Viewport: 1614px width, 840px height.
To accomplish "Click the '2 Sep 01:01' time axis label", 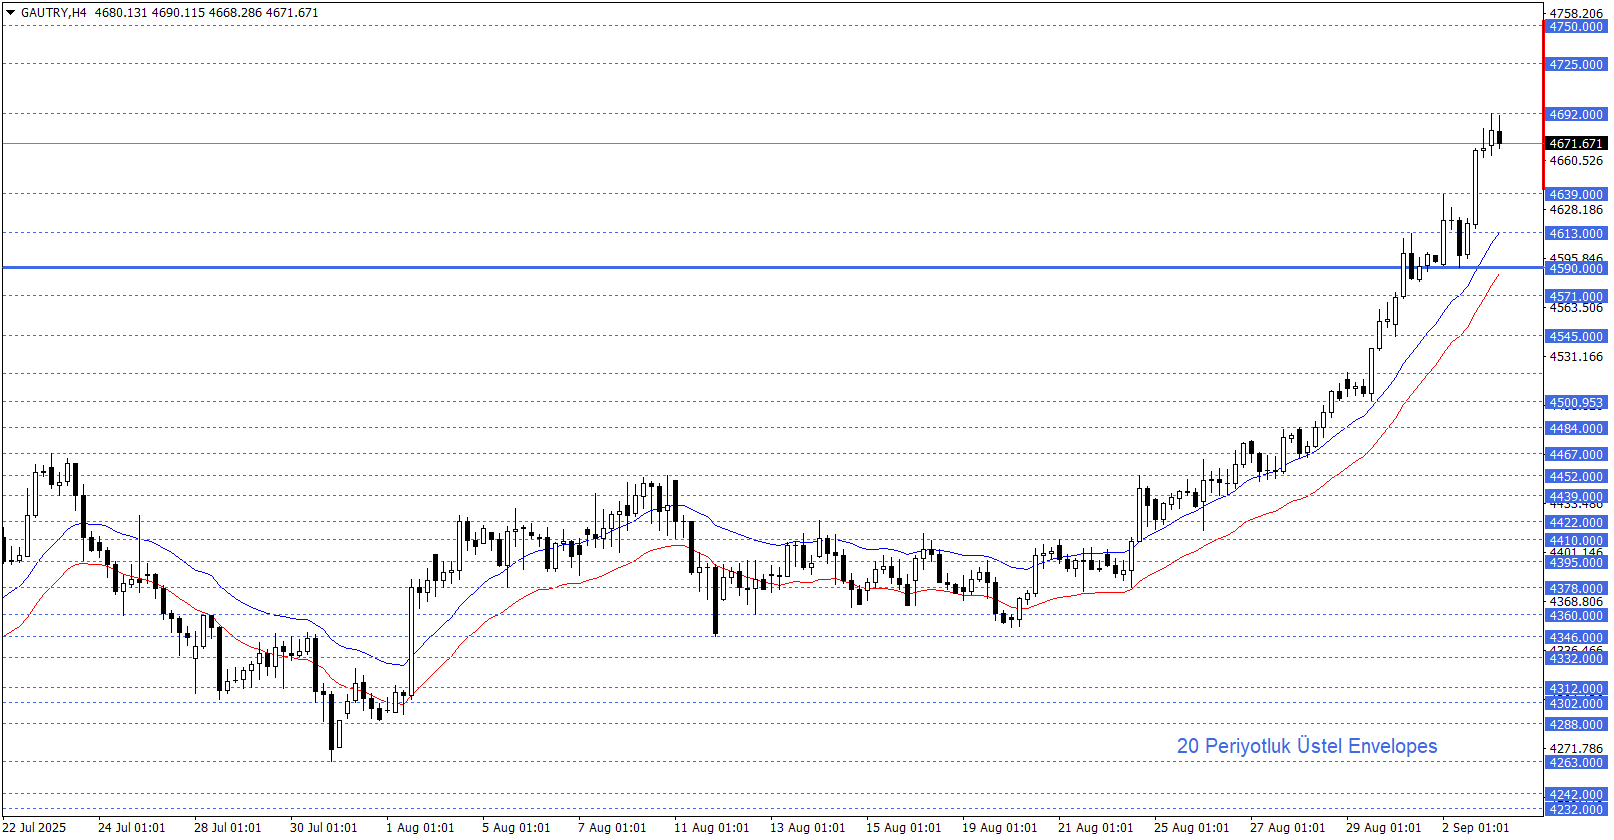I will pos(1476,828).
